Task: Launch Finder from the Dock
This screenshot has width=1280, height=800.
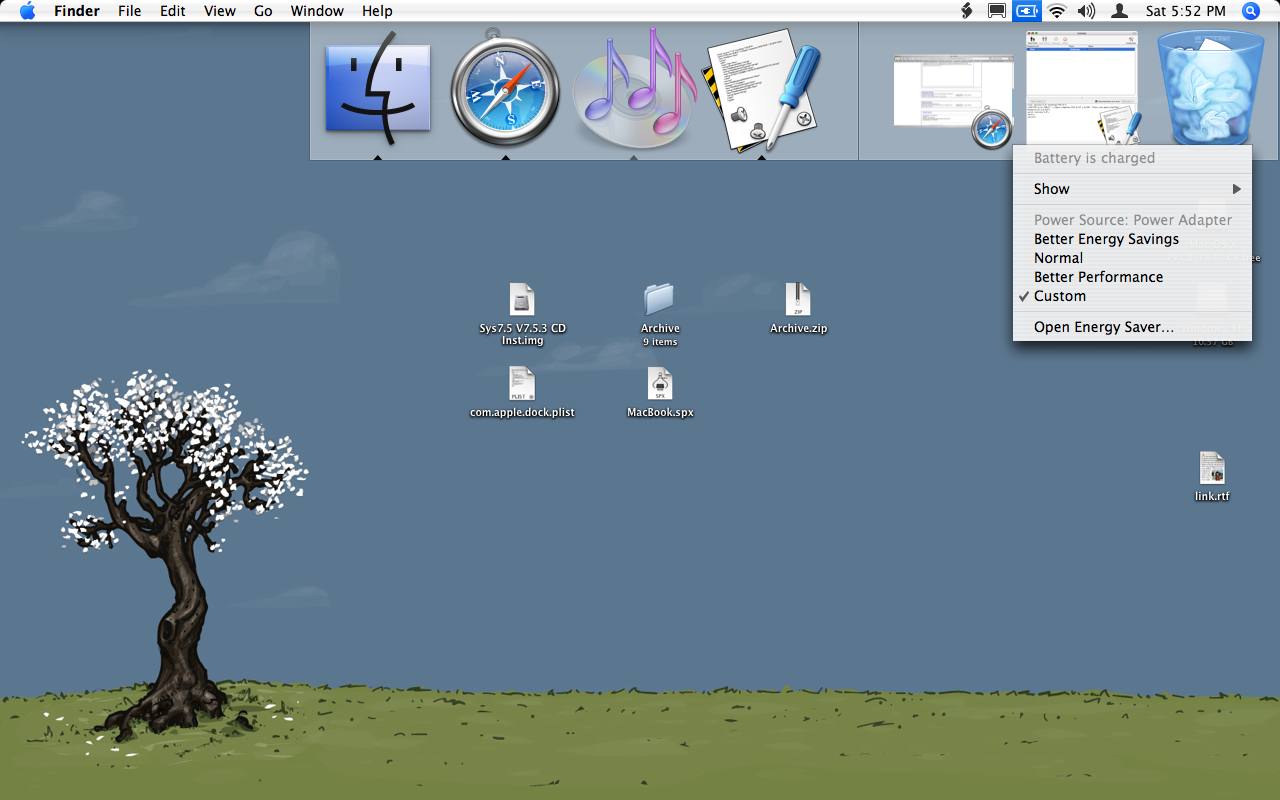Action: 378,90
